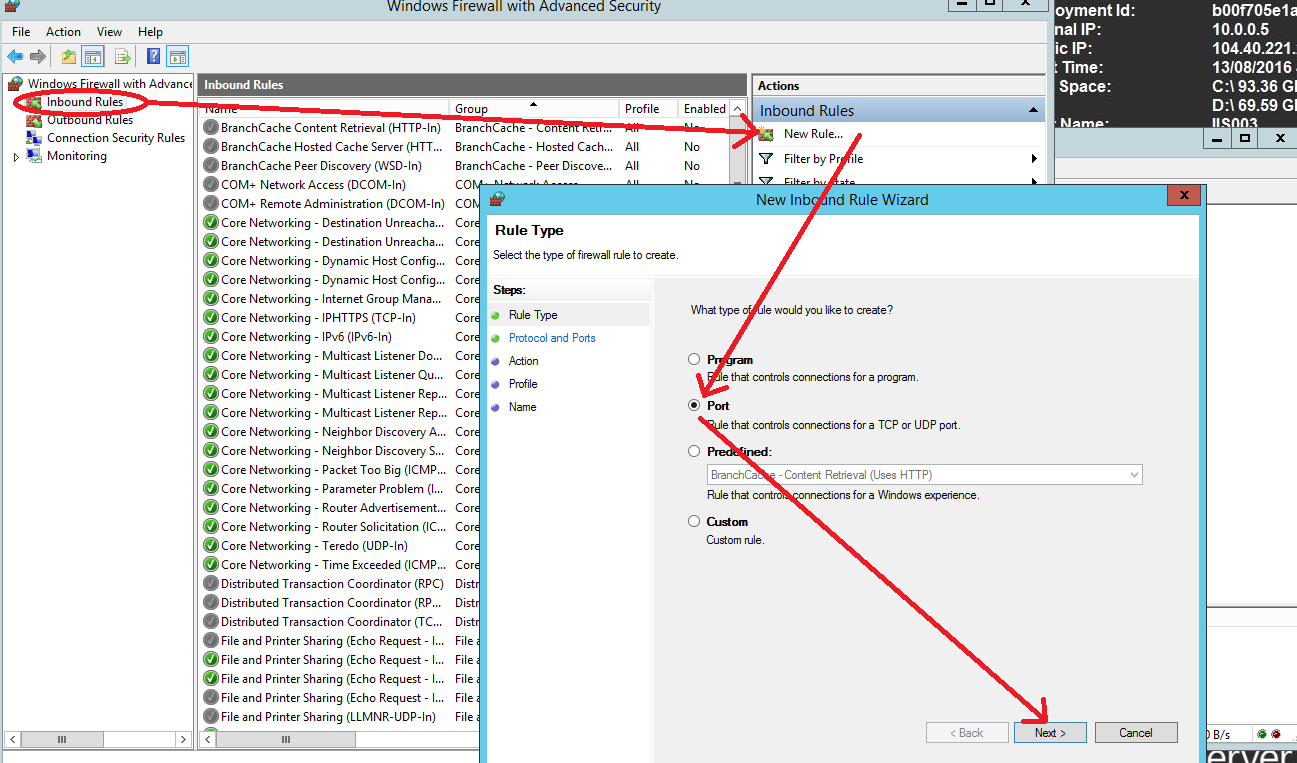Open the View menu

tap(110, 32)
